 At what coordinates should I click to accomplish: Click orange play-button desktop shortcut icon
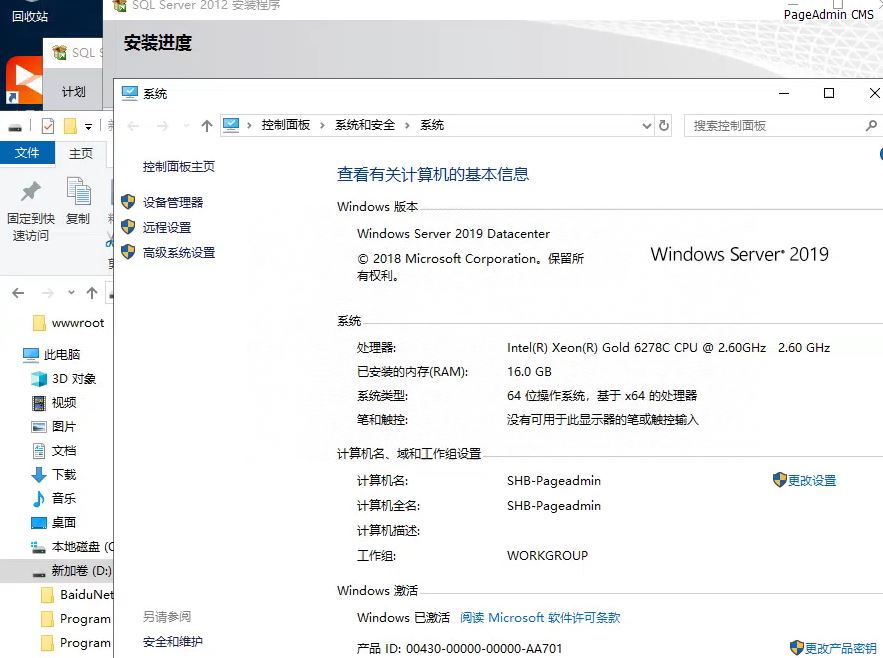tap(24, 81)
